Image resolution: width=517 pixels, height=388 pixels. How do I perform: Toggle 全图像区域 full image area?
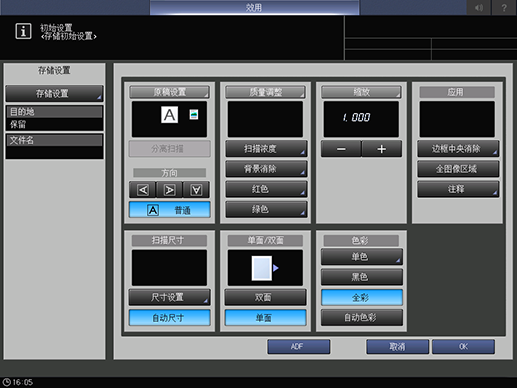coord(458,169)
